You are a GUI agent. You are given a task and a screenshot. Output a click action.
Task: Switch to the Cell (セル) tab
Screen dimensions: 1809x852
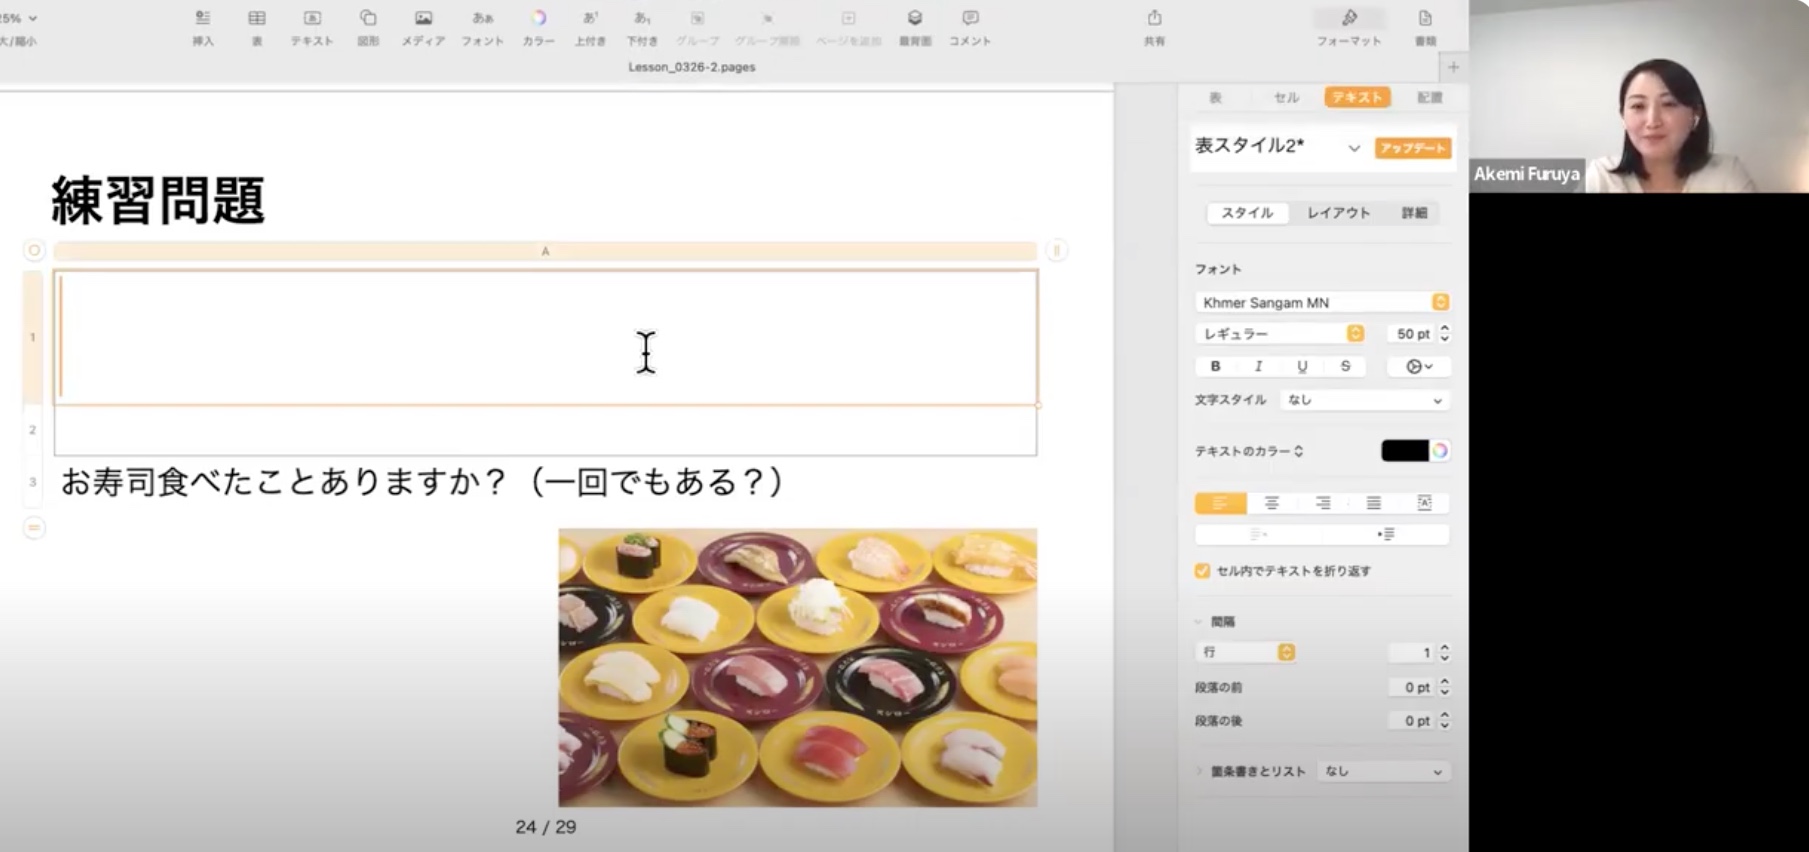(x=1286, y=98)
